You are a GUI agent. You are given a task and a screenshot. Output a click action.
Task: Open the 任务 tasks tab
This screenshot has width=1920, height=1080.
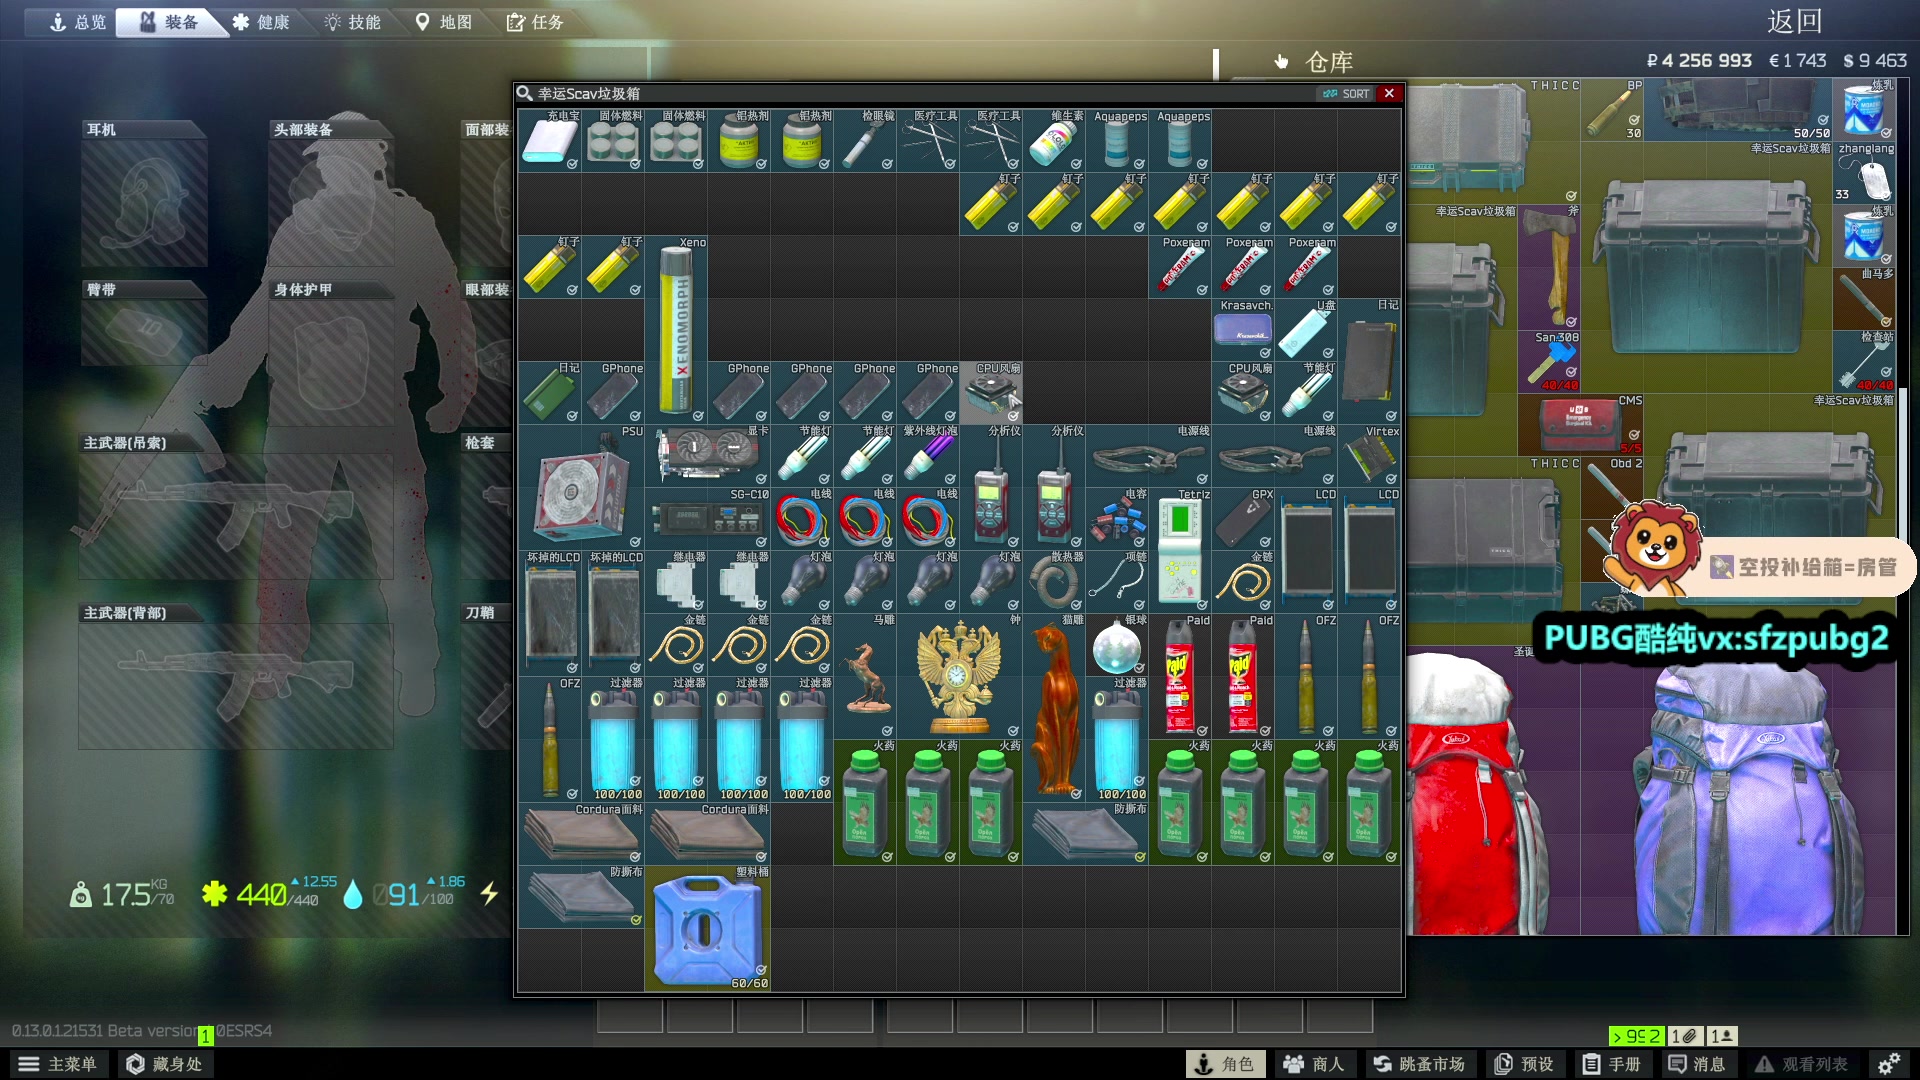point(535,22)
